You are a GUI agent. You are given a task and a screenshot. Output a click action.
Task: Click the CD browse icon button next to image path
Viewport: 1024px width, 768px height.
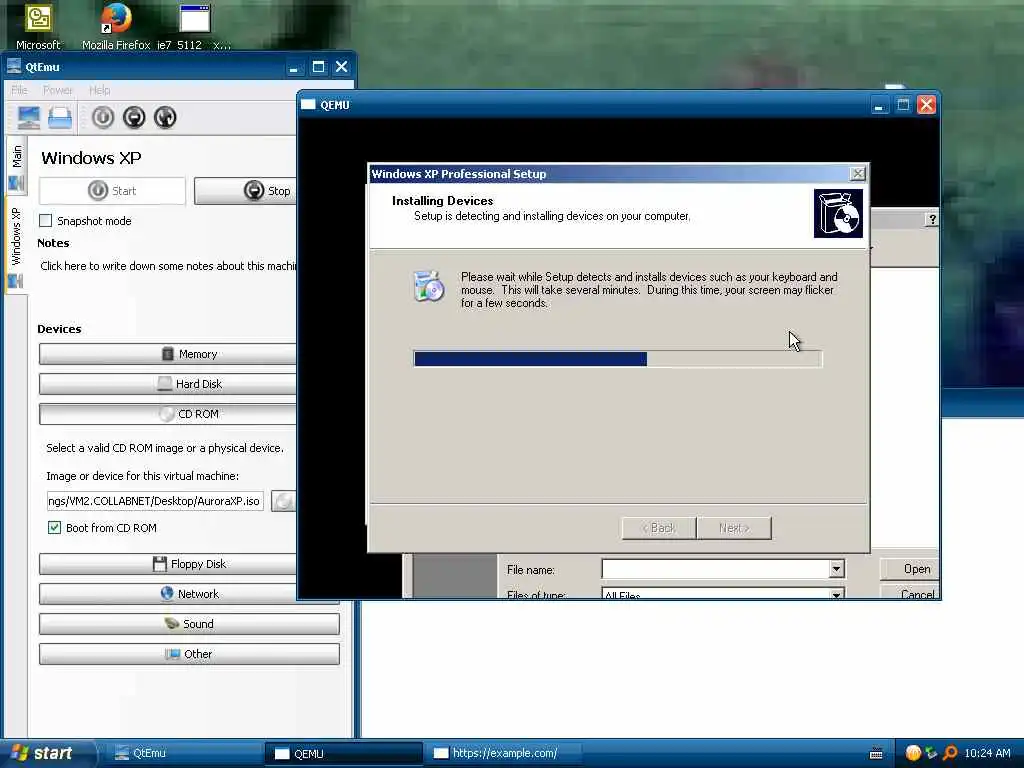[x=283, y=501]
